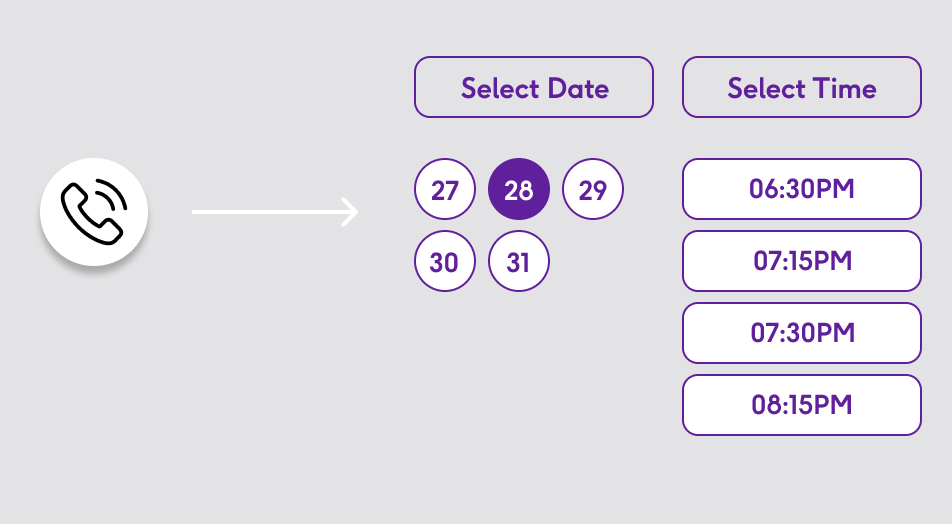Viewport: 952px width, 524px height.
Task: Click the sound waves on the phone icon
Action: coord(112,194)
